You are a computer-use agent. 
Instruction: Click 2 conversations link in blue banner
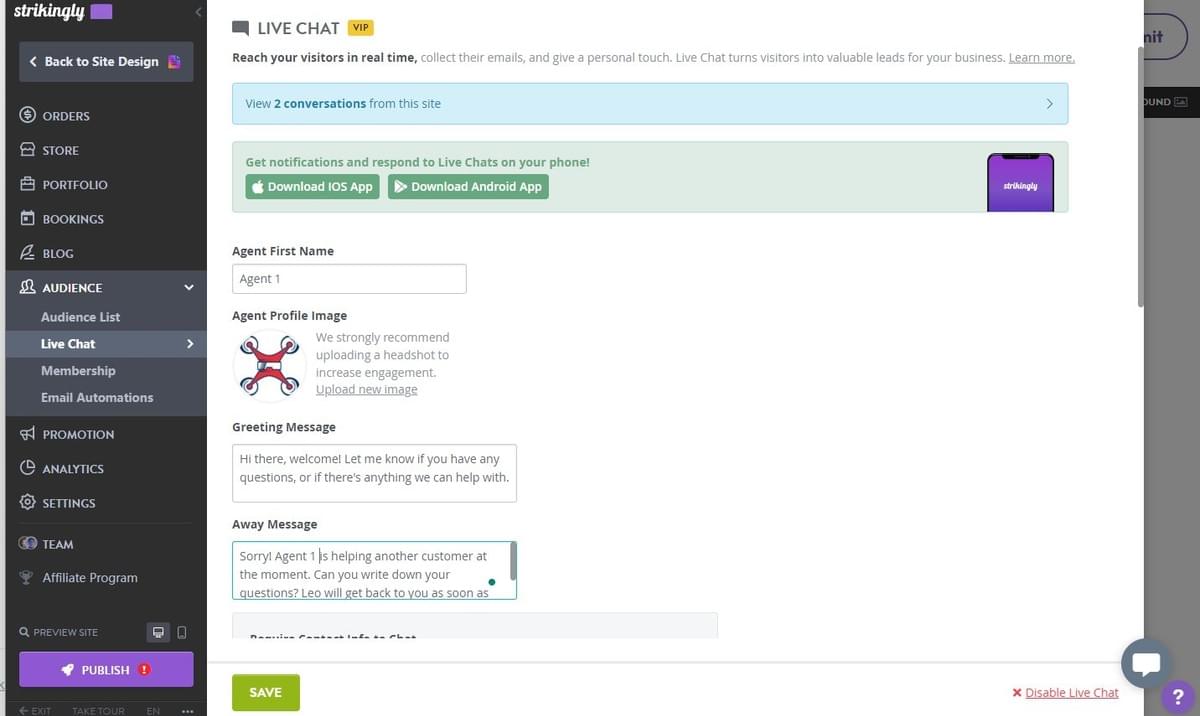coord(320,104)
